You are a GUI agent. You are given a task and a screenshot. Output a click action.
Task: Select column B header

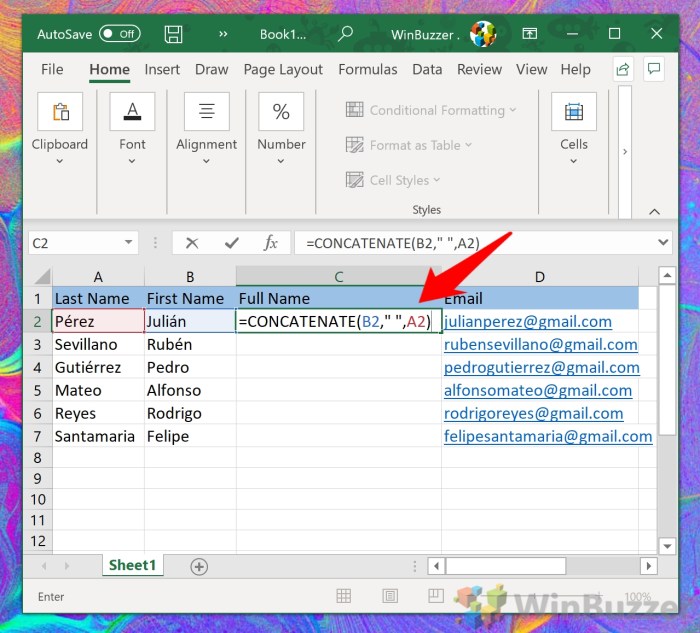[x=190, y=277]
